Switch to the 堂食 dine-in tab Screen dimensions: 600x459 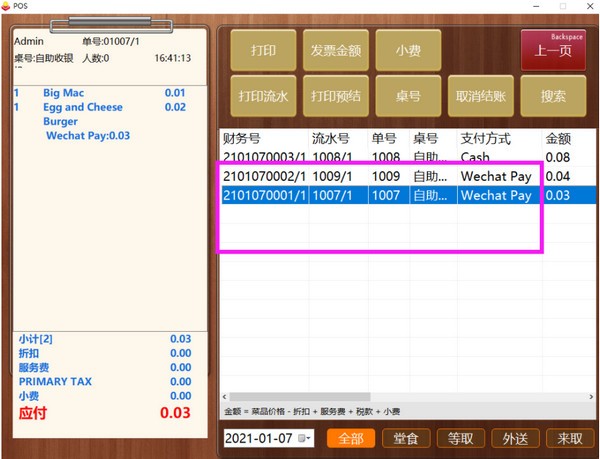[x=406, y=438]
